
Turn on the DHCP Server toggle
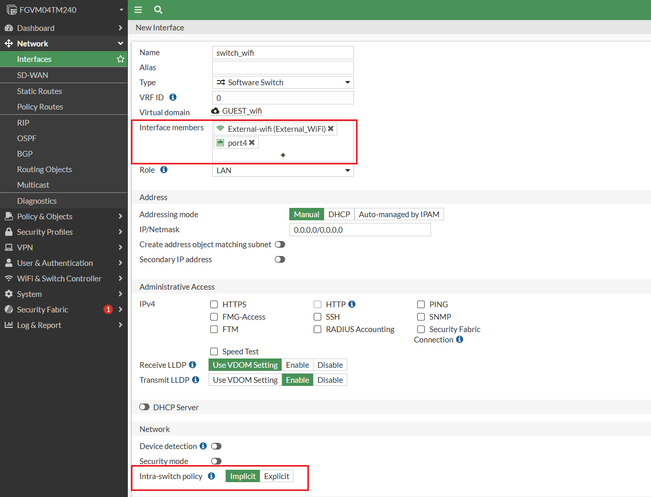[144, 407]
